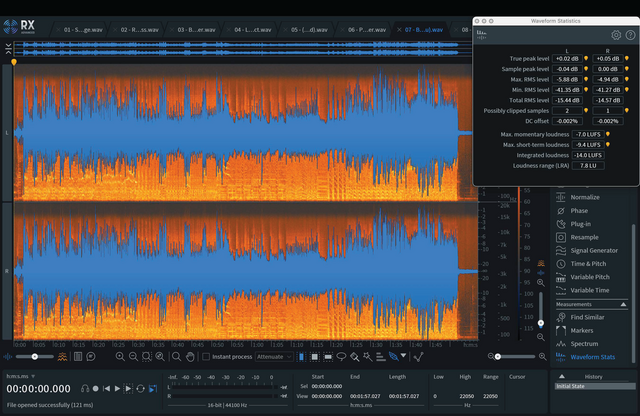Click the Initial State history entry
This screenshot has width=640, height=416.
click(595, 386)
